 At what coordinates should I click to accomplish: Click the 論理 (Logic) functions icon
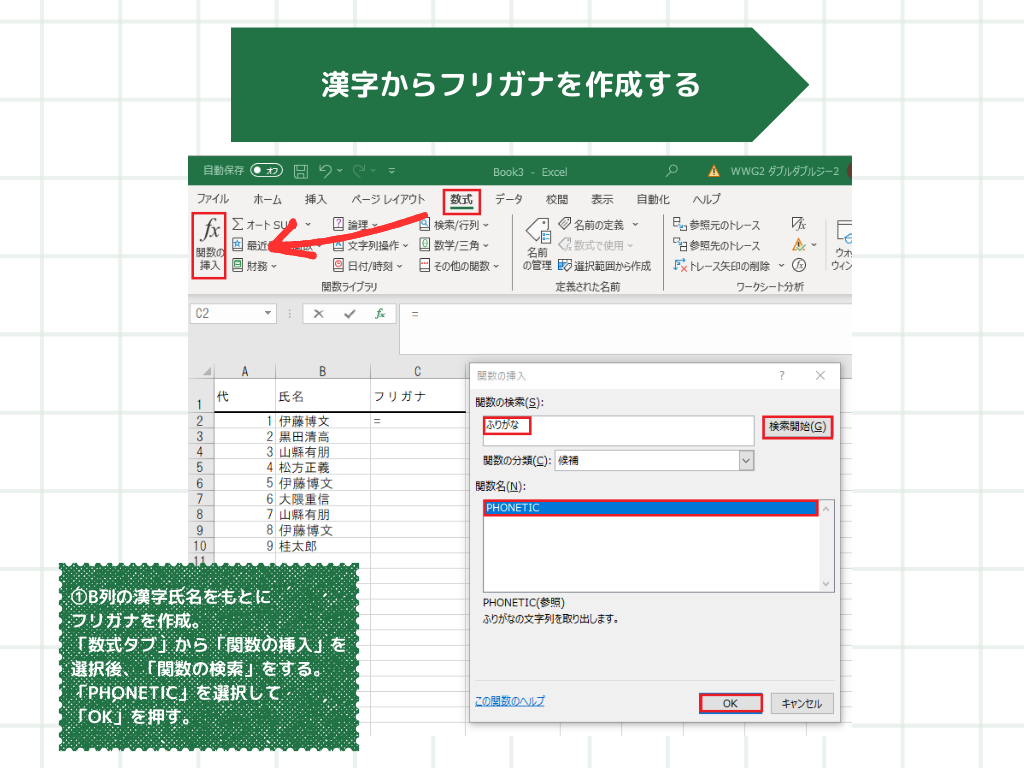pos(352,222)
